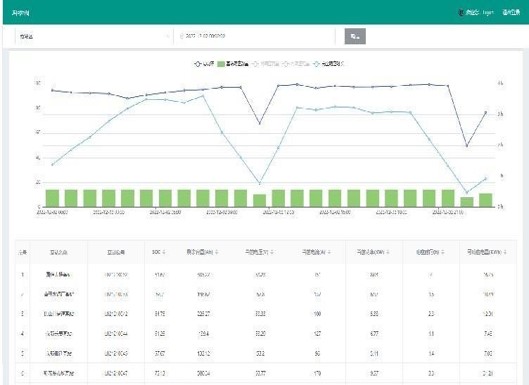Click the grey search button beside the date field
Screen dimensions: 529x385
click(x=355, y=36)
